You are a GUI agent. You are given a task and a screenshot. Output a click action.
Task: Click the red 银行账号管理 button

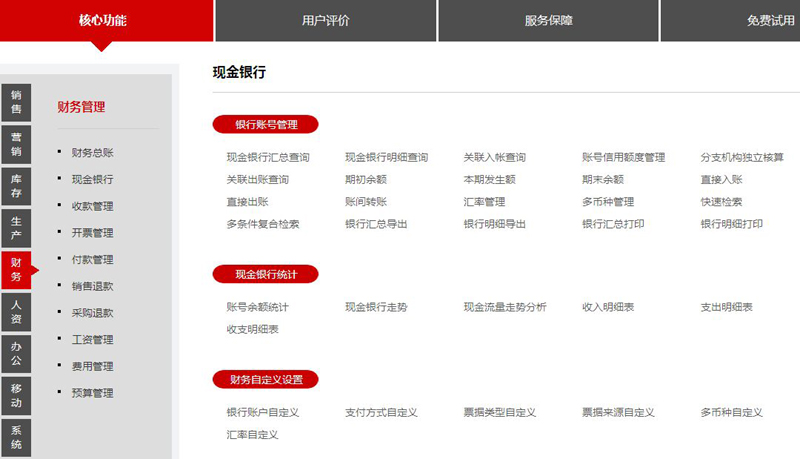pyautogui.click(x=266, y=125)
